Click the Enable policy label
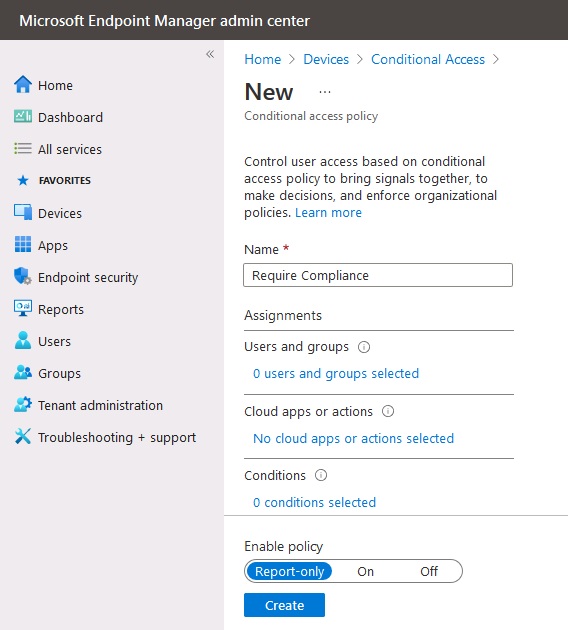Screen dimensions: 568x630 tap(284, 547)
